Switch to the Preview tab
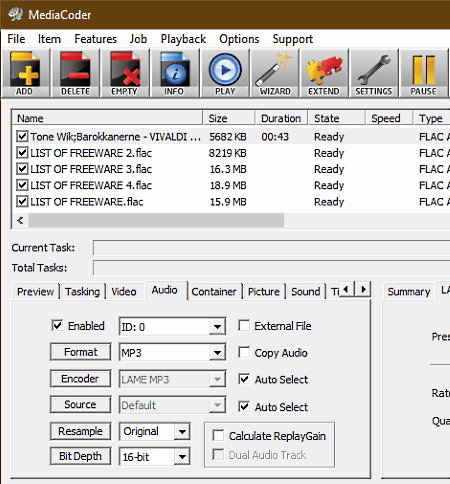Screen dimensions: 450x484 point(35,292)
